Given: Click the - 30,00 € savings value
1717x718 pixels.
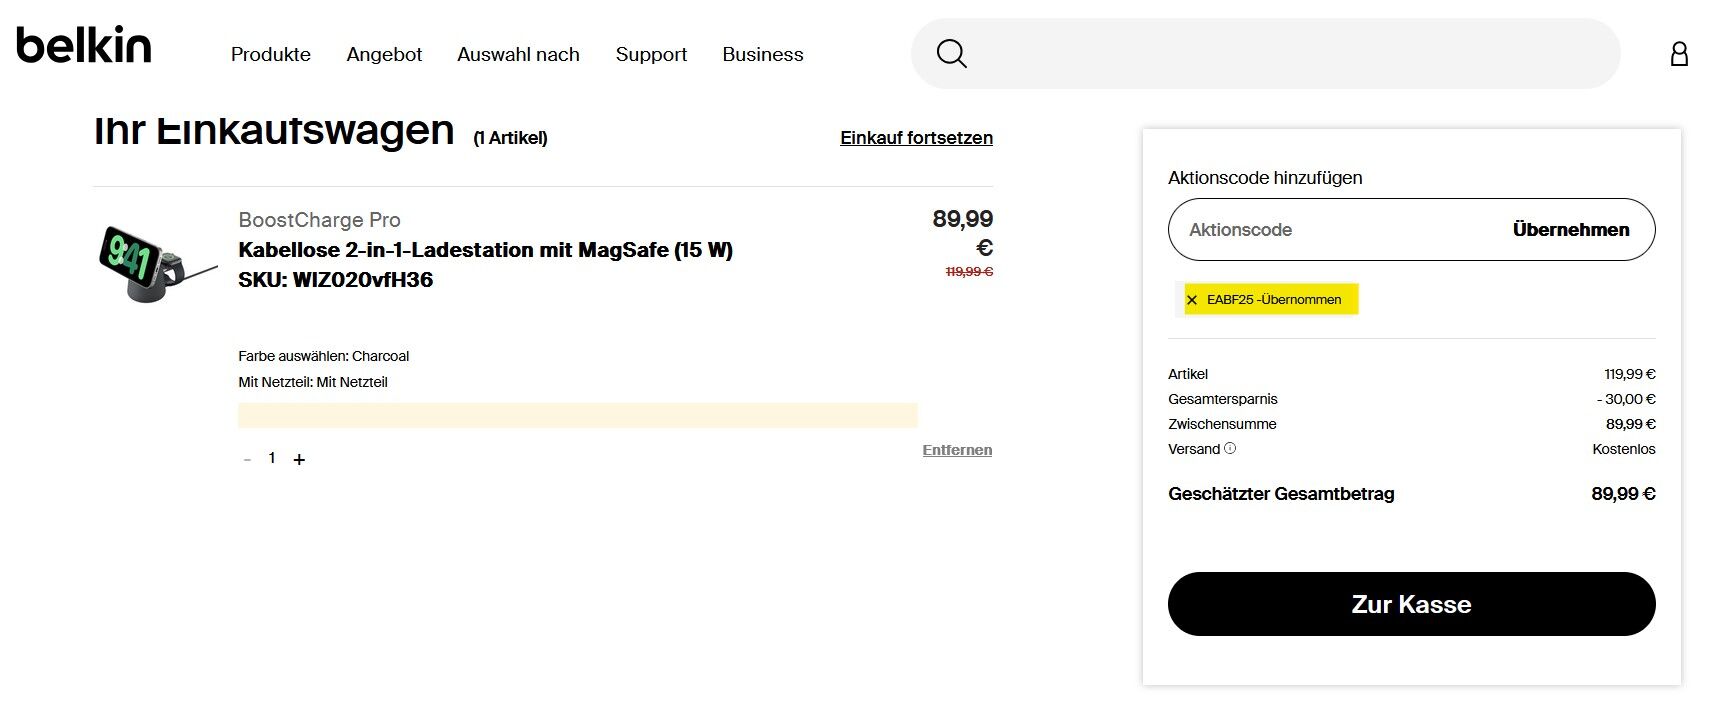Looking at the screenshot, I should click(x=1626, y=399).
